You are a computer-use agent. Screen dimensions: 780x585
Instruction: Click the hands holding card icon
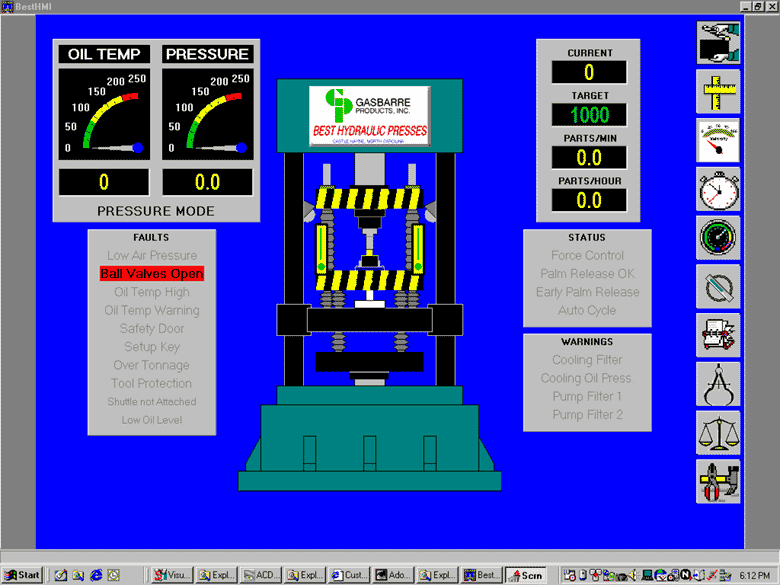718,43
